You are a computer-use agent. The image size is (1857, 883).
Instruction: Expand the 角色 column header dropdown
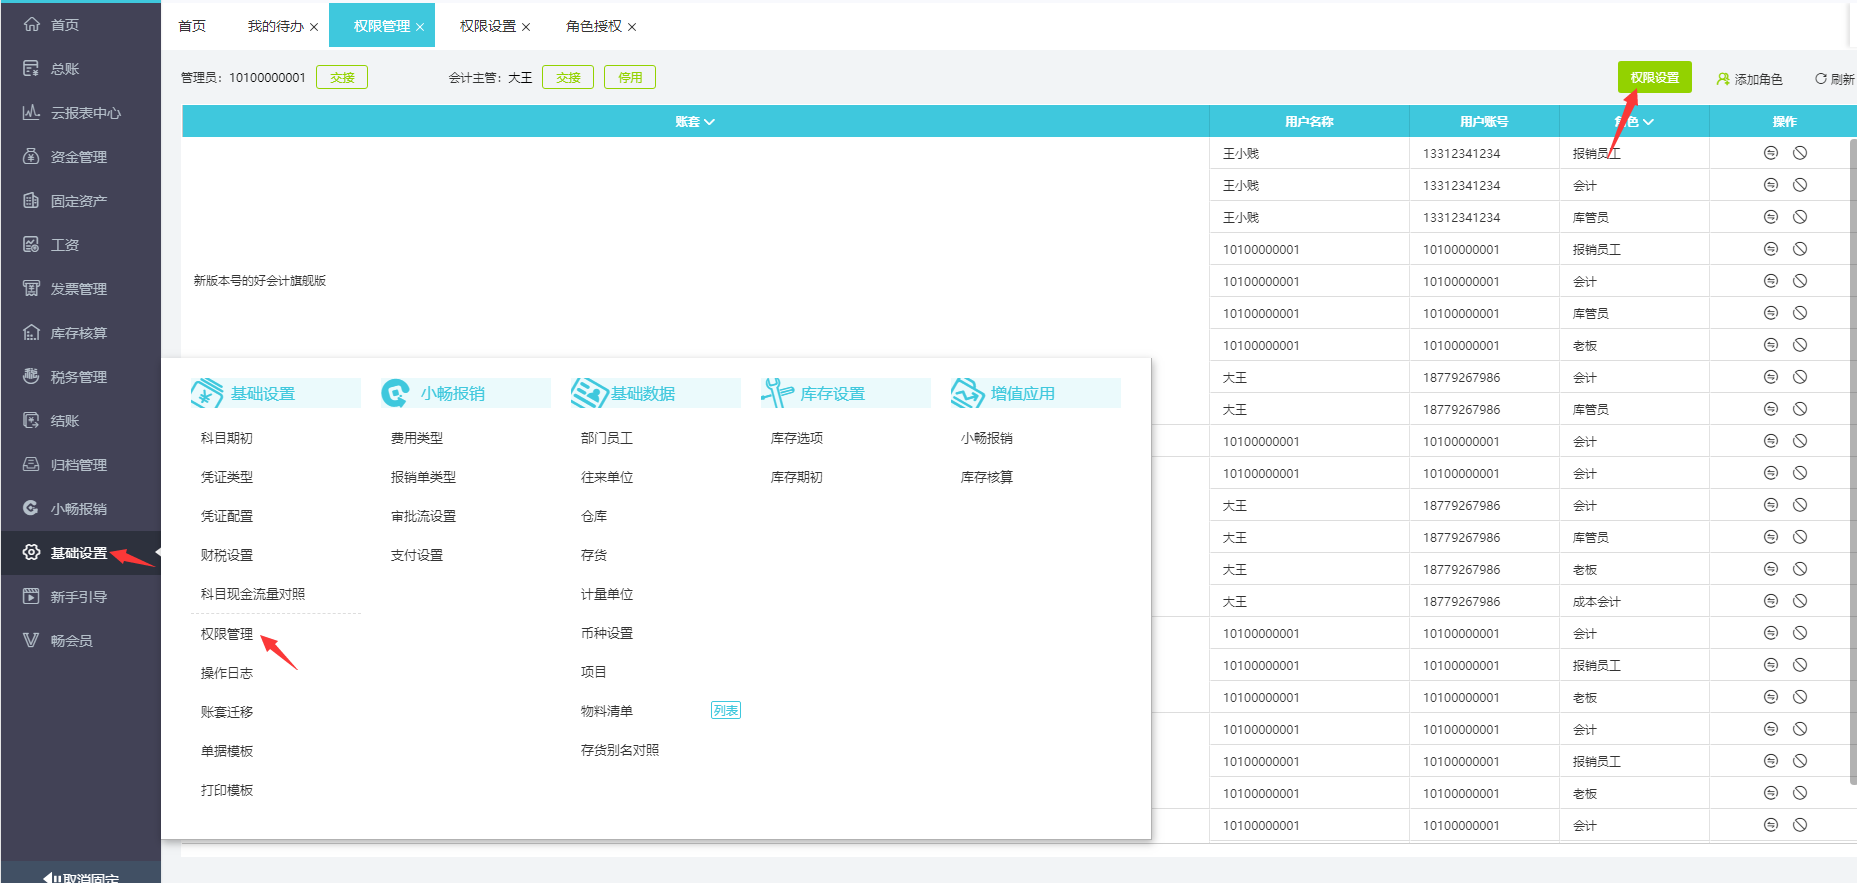click(x=1634, y=122)
